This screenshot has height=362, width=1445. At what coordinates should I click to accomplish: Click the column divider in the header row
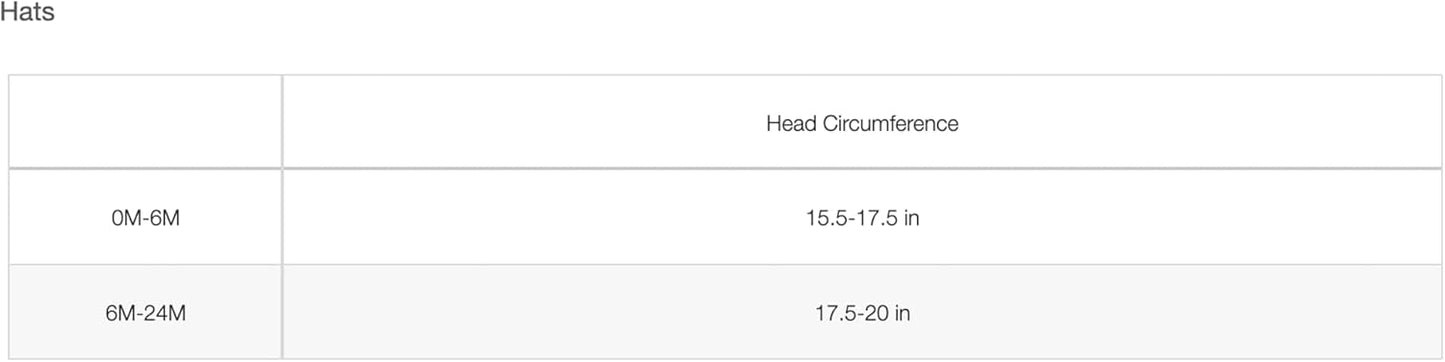(x=282, y=122)
